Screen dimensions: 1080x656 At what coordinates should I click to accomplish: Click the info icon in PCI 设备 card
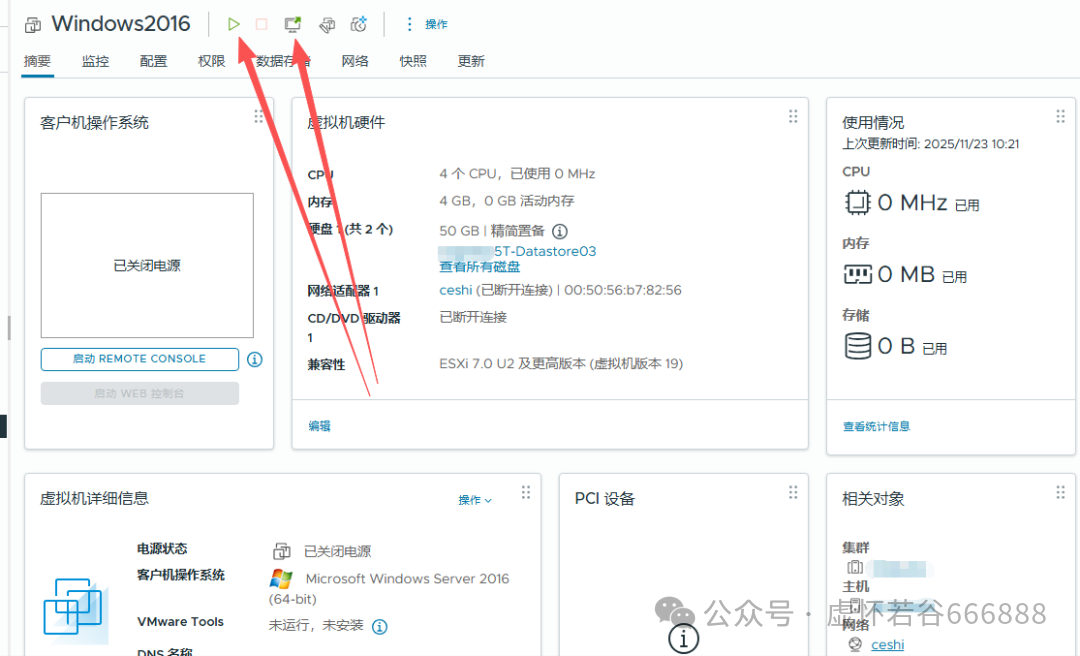[x=683, y=638]
